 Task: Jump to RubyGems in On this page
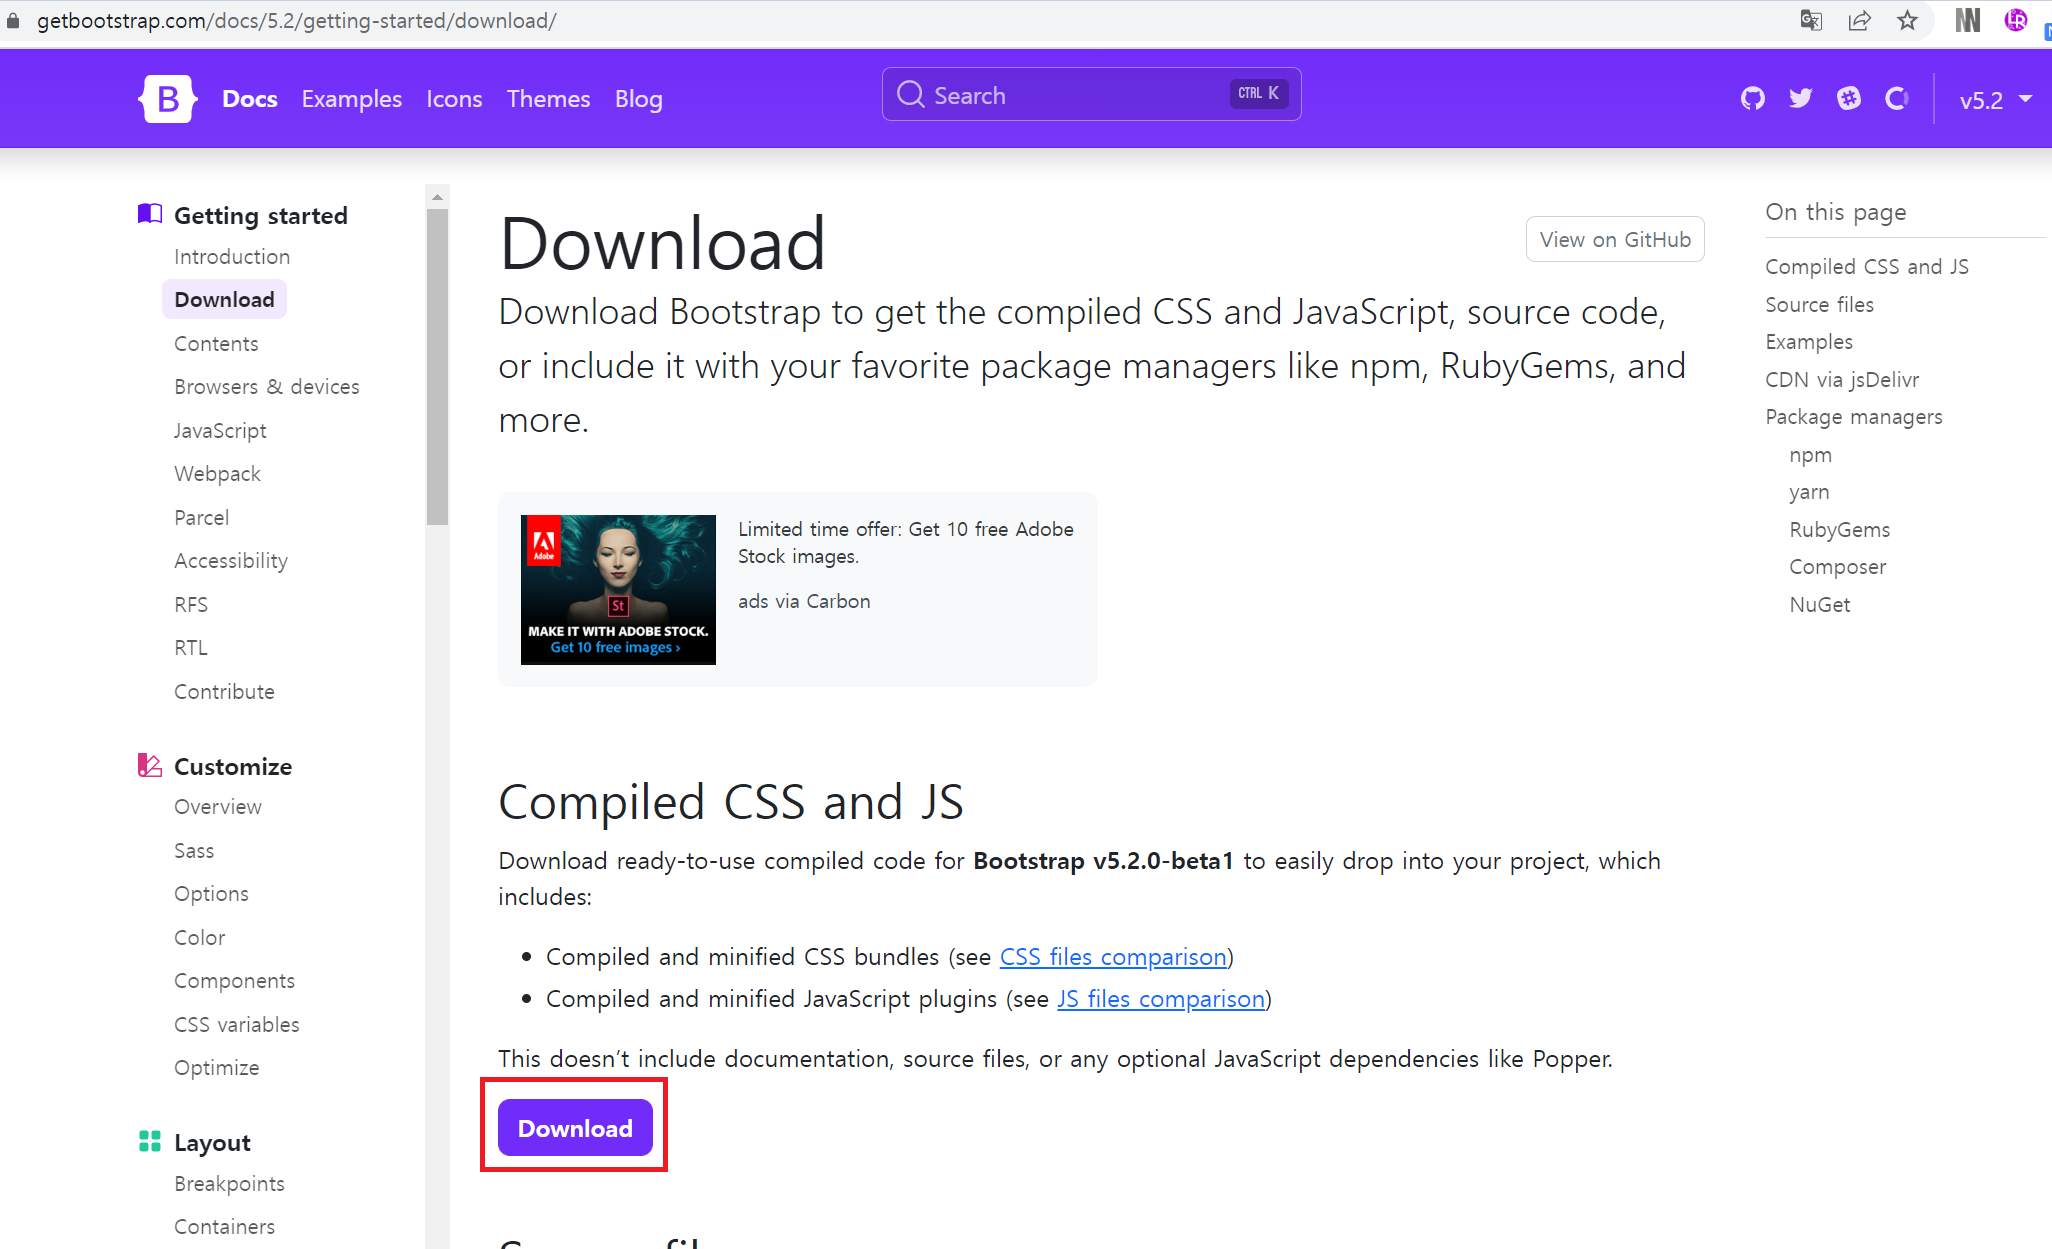point(1839,530)
